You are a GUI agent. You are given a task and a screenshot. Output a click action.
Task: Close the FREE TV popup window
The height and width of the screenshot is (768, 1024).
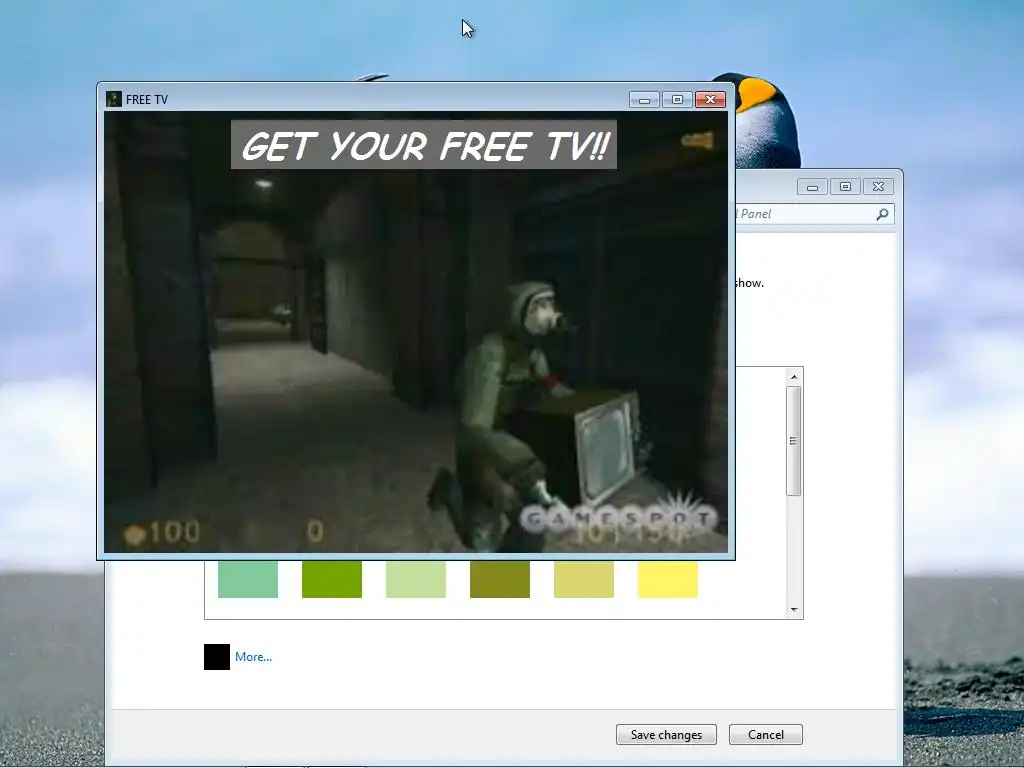[711, 99]
